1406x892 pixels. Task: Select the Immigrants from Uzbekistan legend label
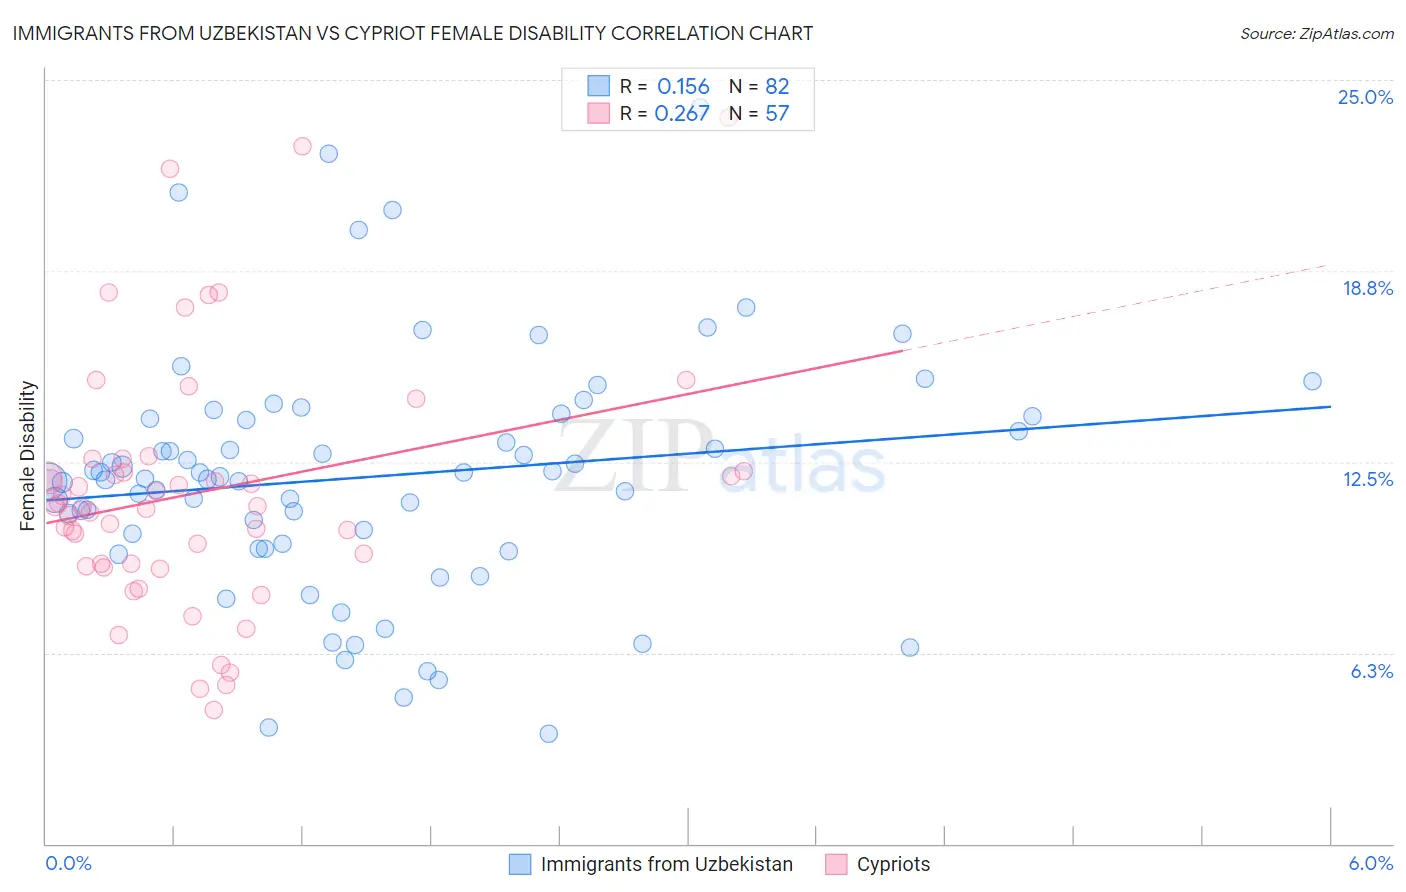pyautogui.click(x=666, y=864)
